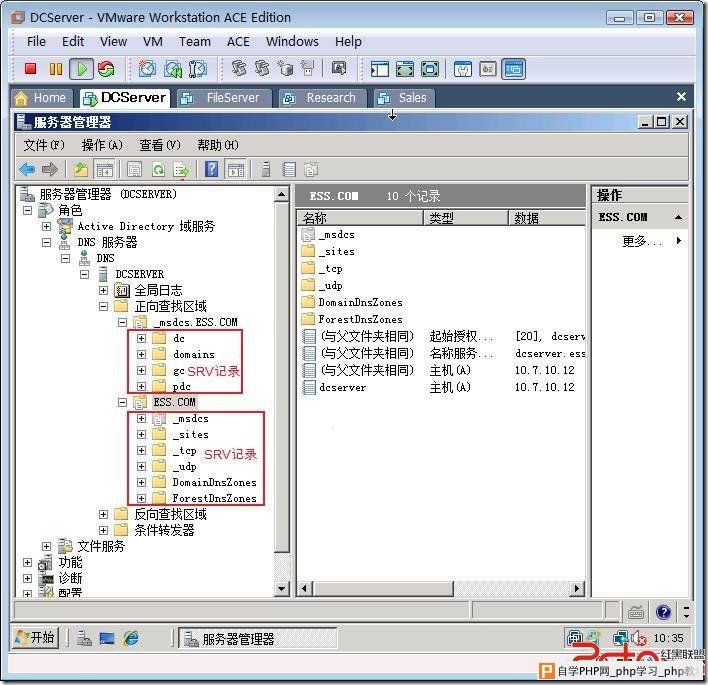Collapse the 正向查找区域 node
This screenshot has width=708, height=685.
coord(103,306)
